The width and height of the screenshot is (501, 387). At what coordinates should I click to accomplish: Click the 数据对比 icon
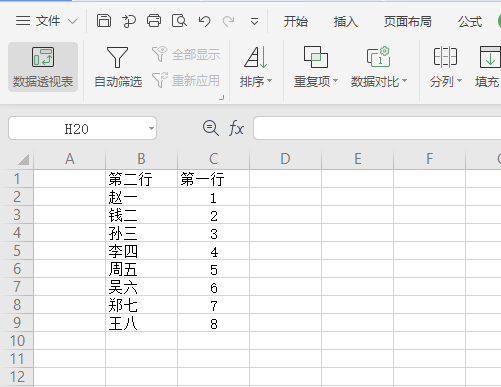[x=379, y=57]
